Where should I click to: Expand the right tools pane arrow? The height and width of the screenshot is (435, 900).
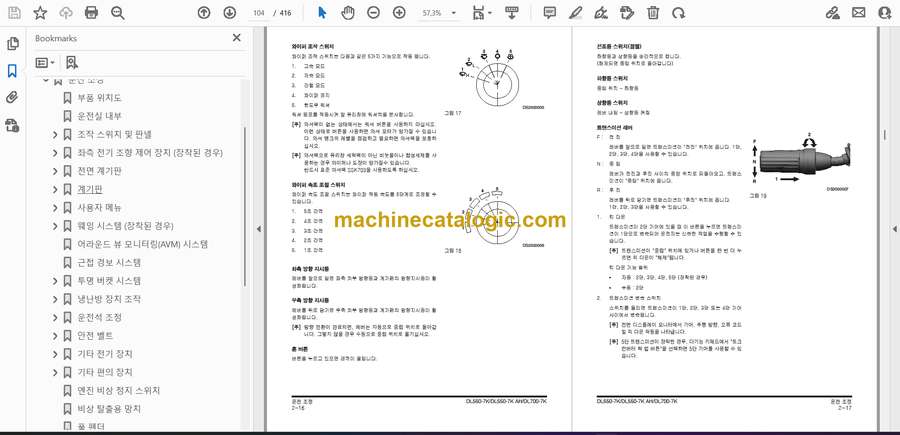(894, 229)
